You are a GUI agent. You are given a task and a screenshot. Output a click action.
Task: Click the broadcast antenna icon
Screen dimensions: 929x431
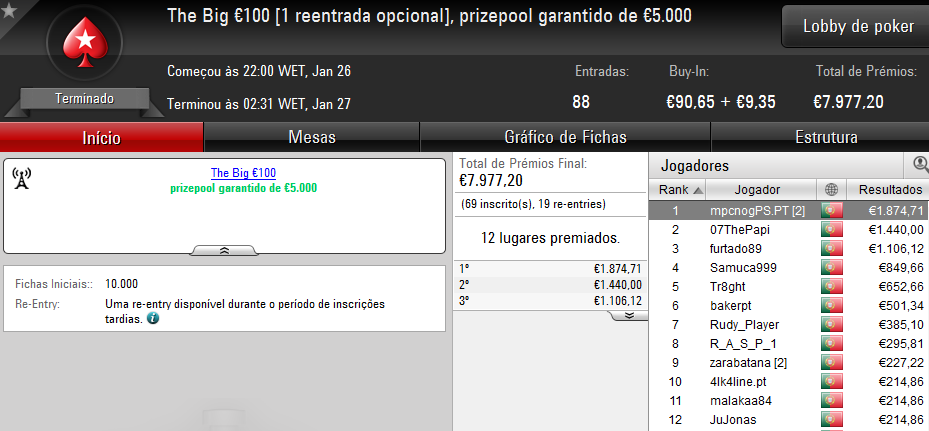21,179
